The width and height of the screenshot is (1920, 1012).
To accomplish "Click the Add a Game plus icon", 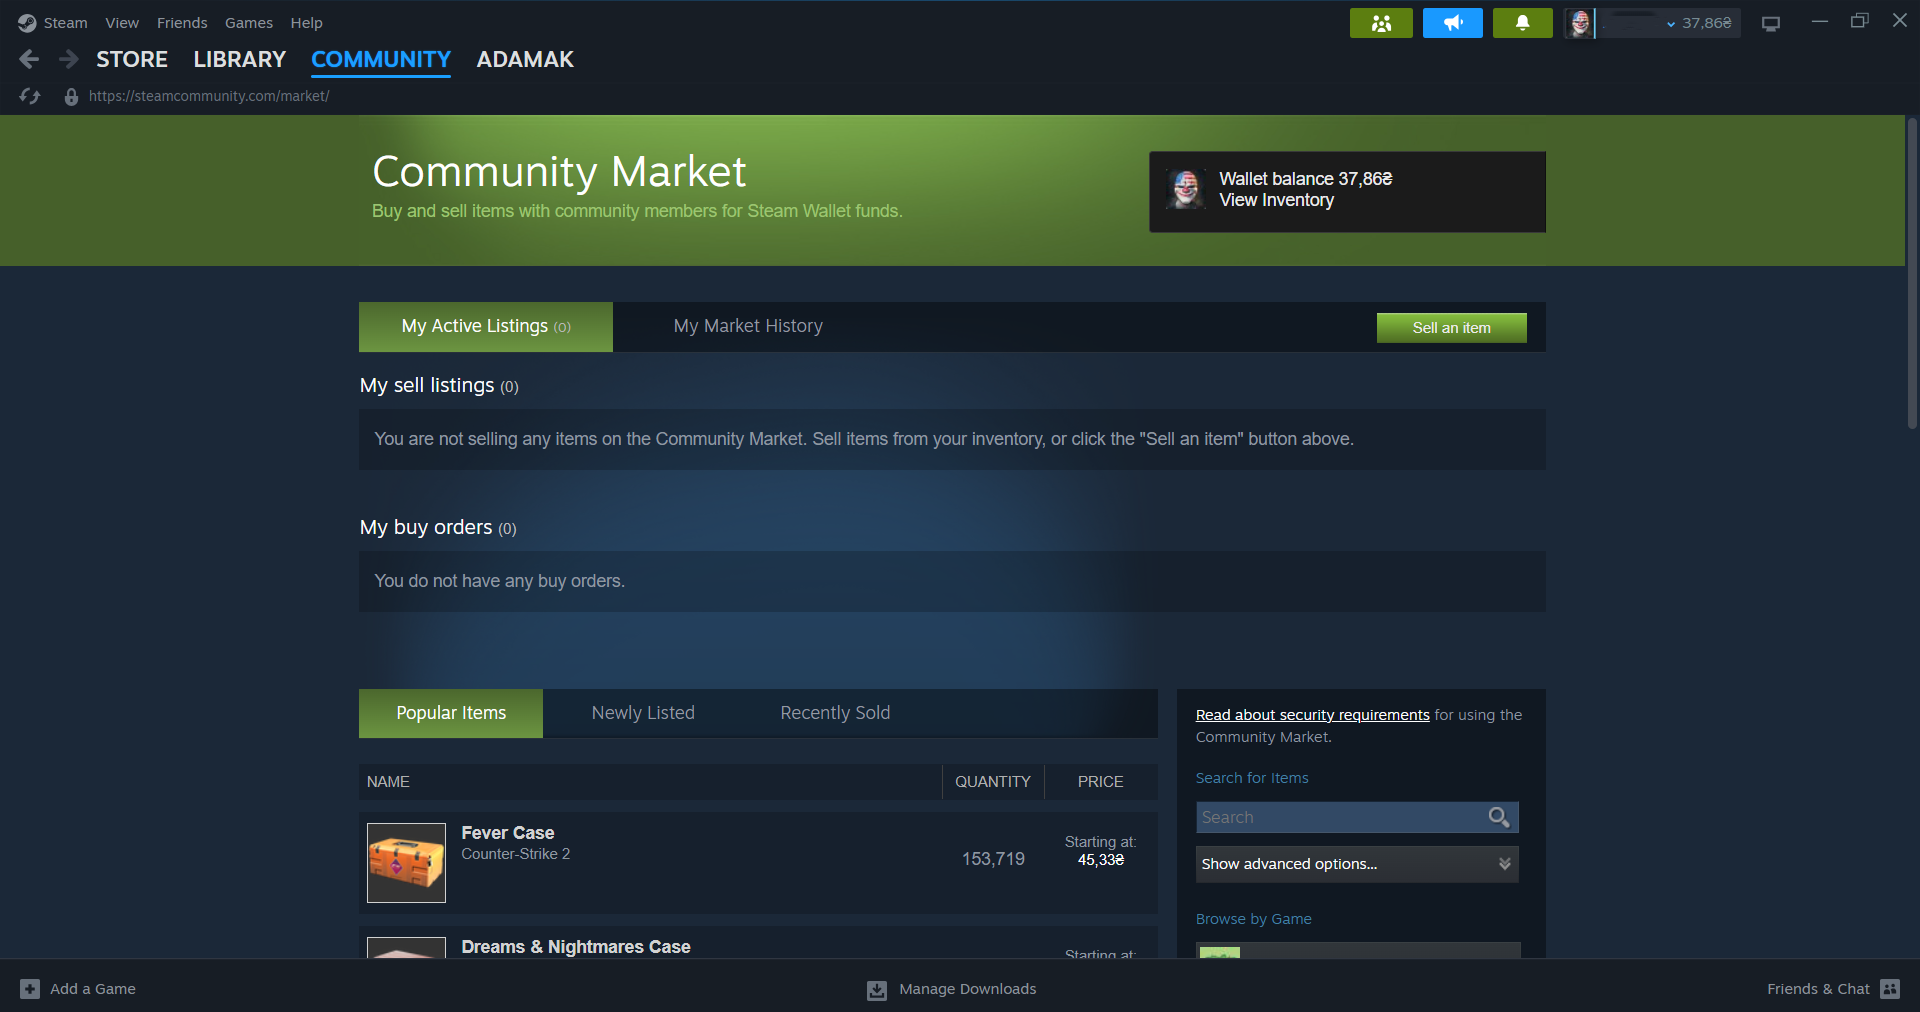I will coord(30,989).
